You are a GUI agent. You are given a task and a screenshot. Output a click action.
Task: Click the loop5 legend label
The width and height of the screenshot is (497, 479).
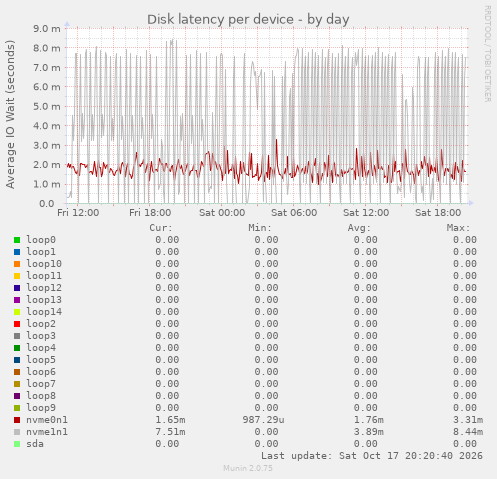point(41,360)
